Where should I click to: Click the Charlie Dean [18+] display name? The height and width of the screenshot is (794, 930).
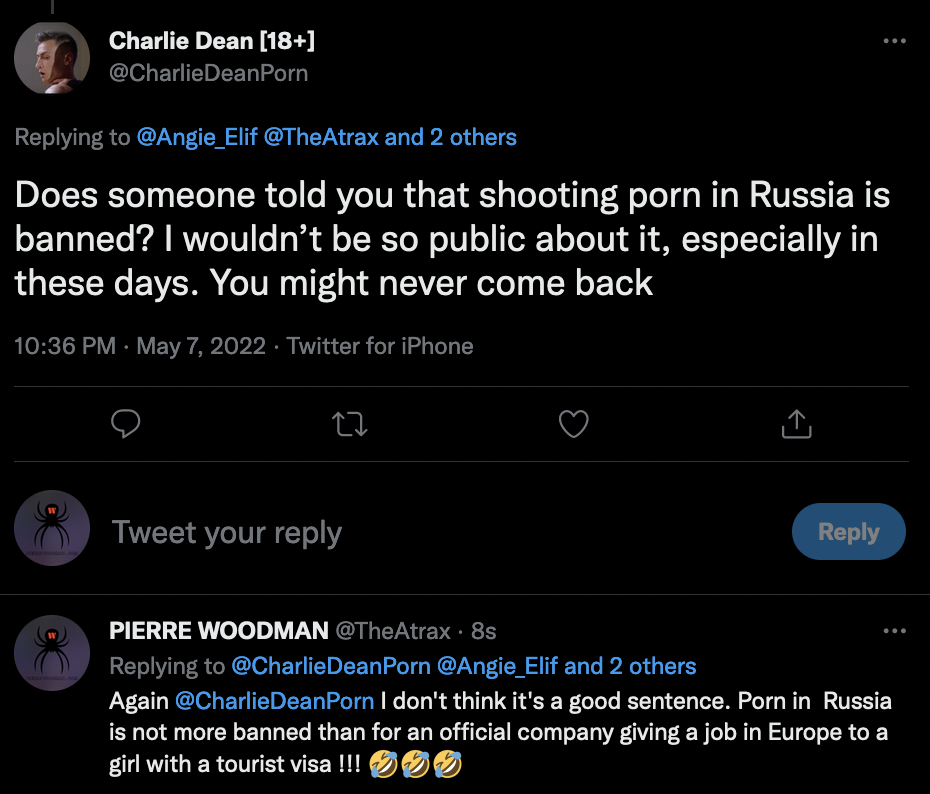tap(212, 42)
